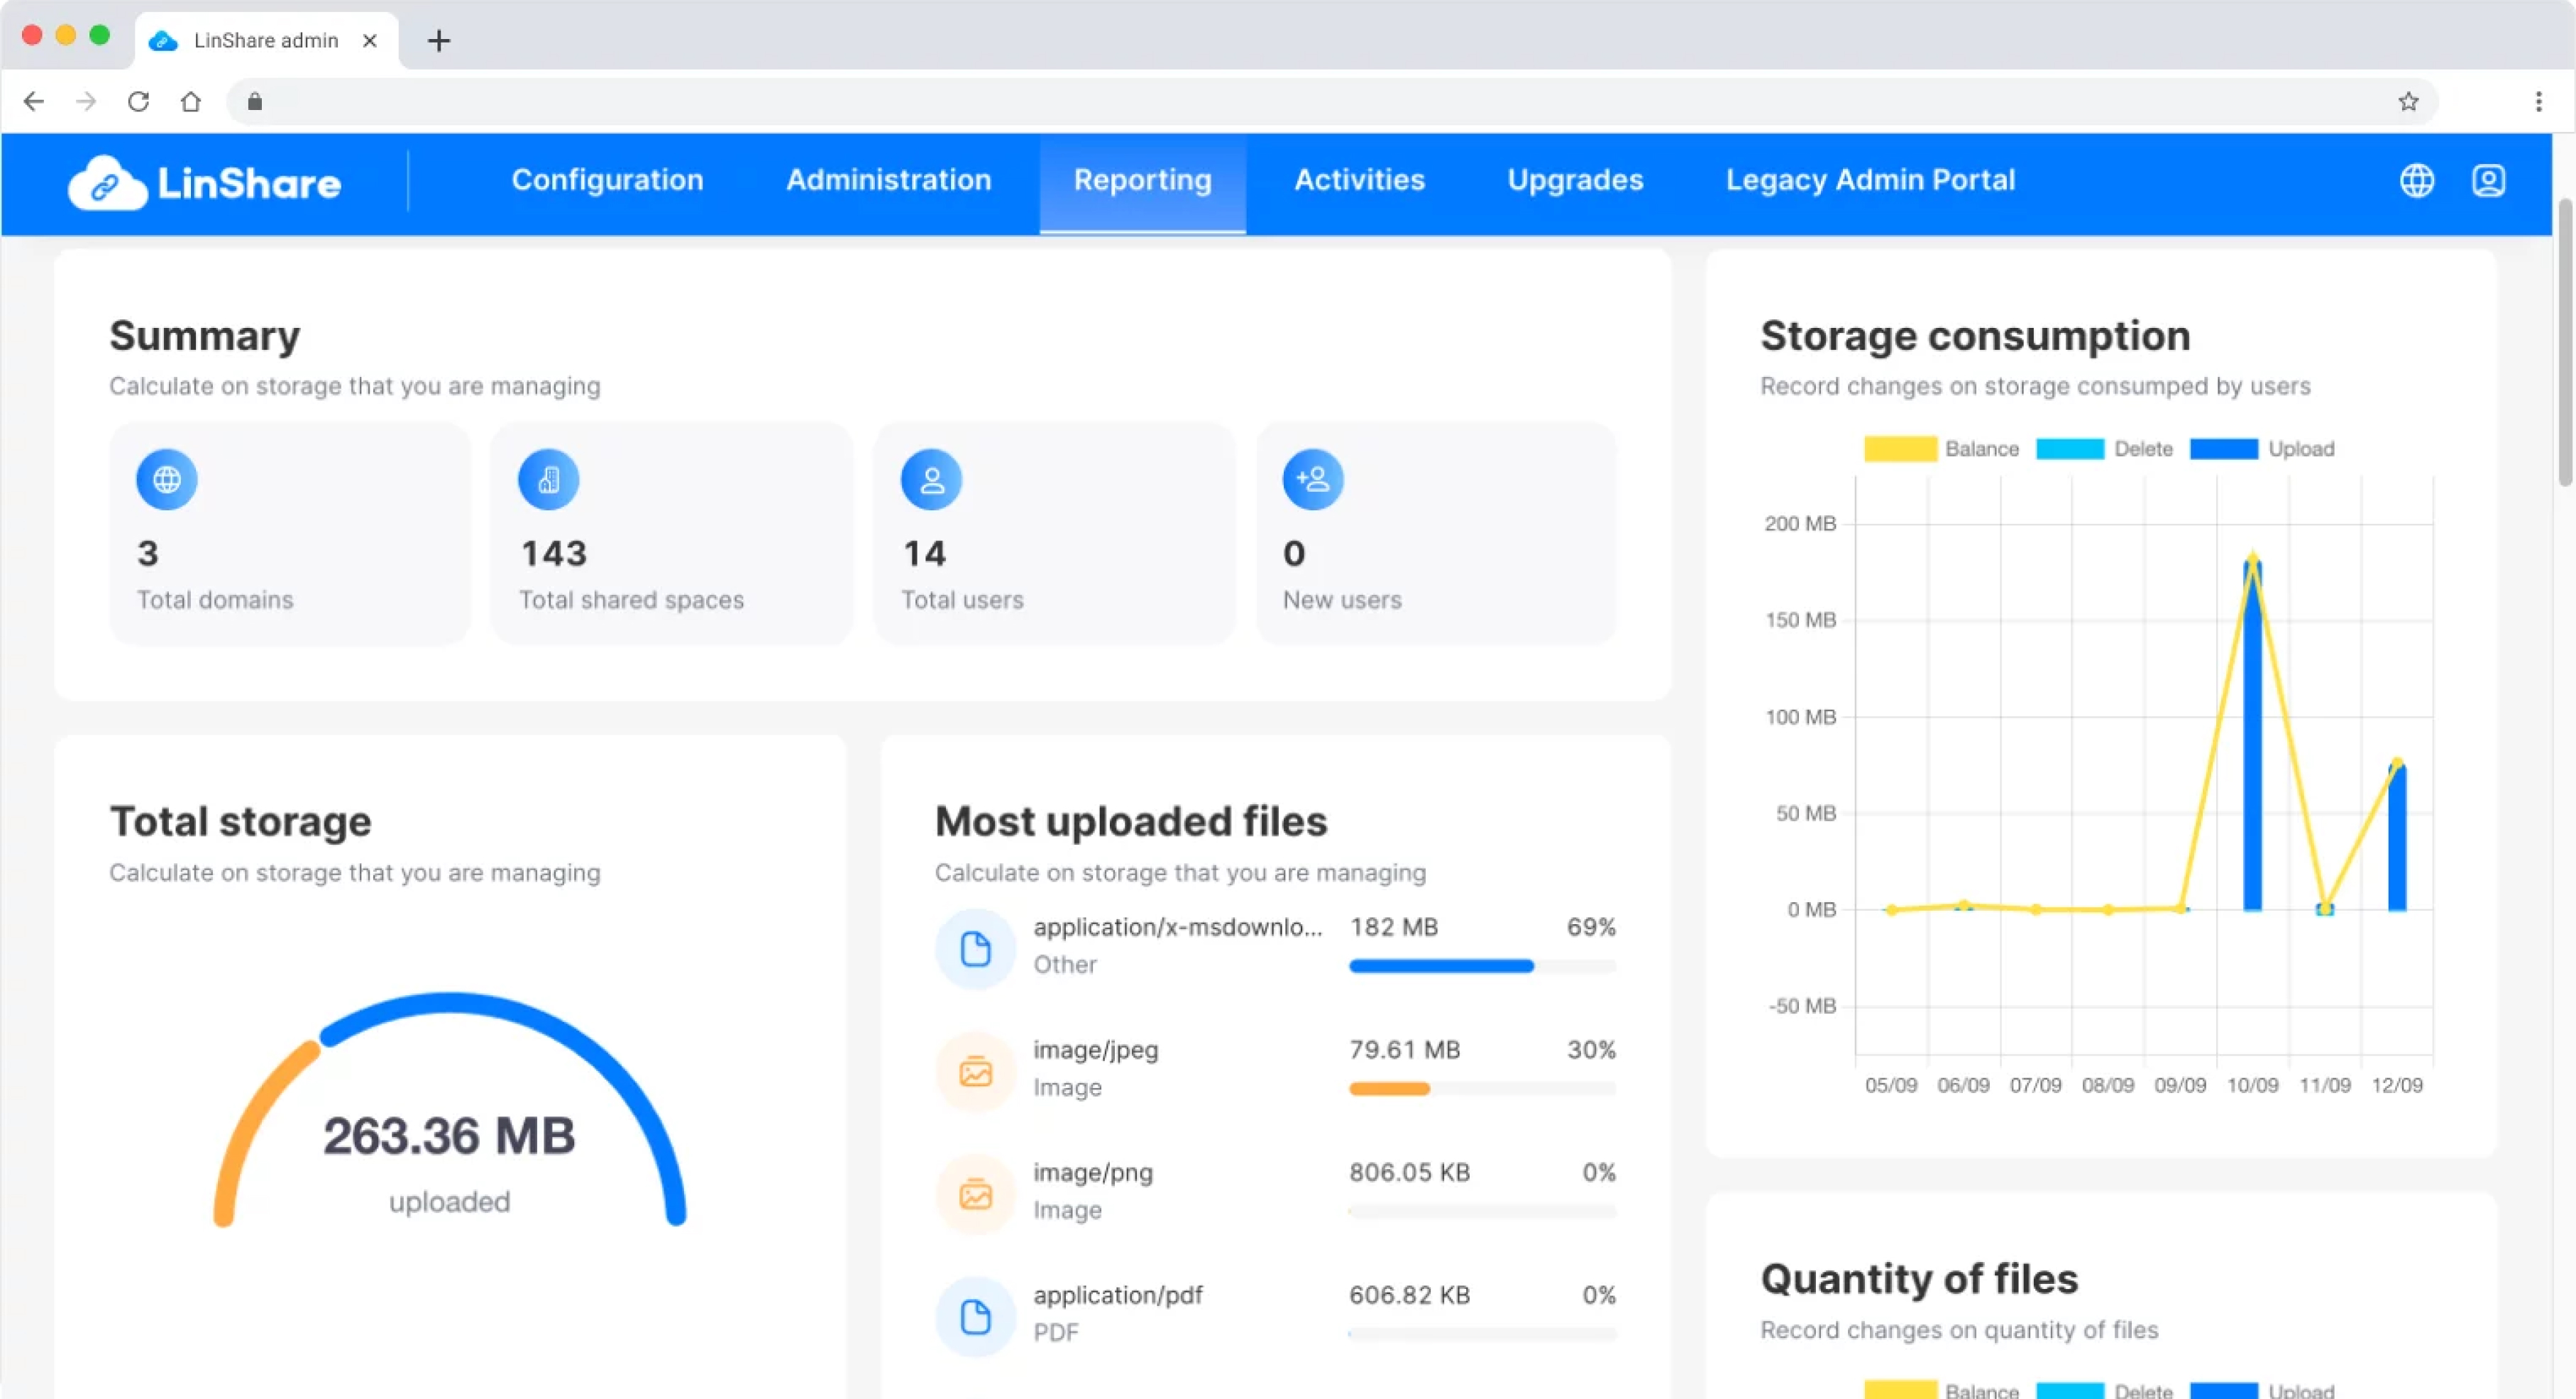The image size is (2576, 1399).
Task: Click the browser reload button
Action: point(138,101)
